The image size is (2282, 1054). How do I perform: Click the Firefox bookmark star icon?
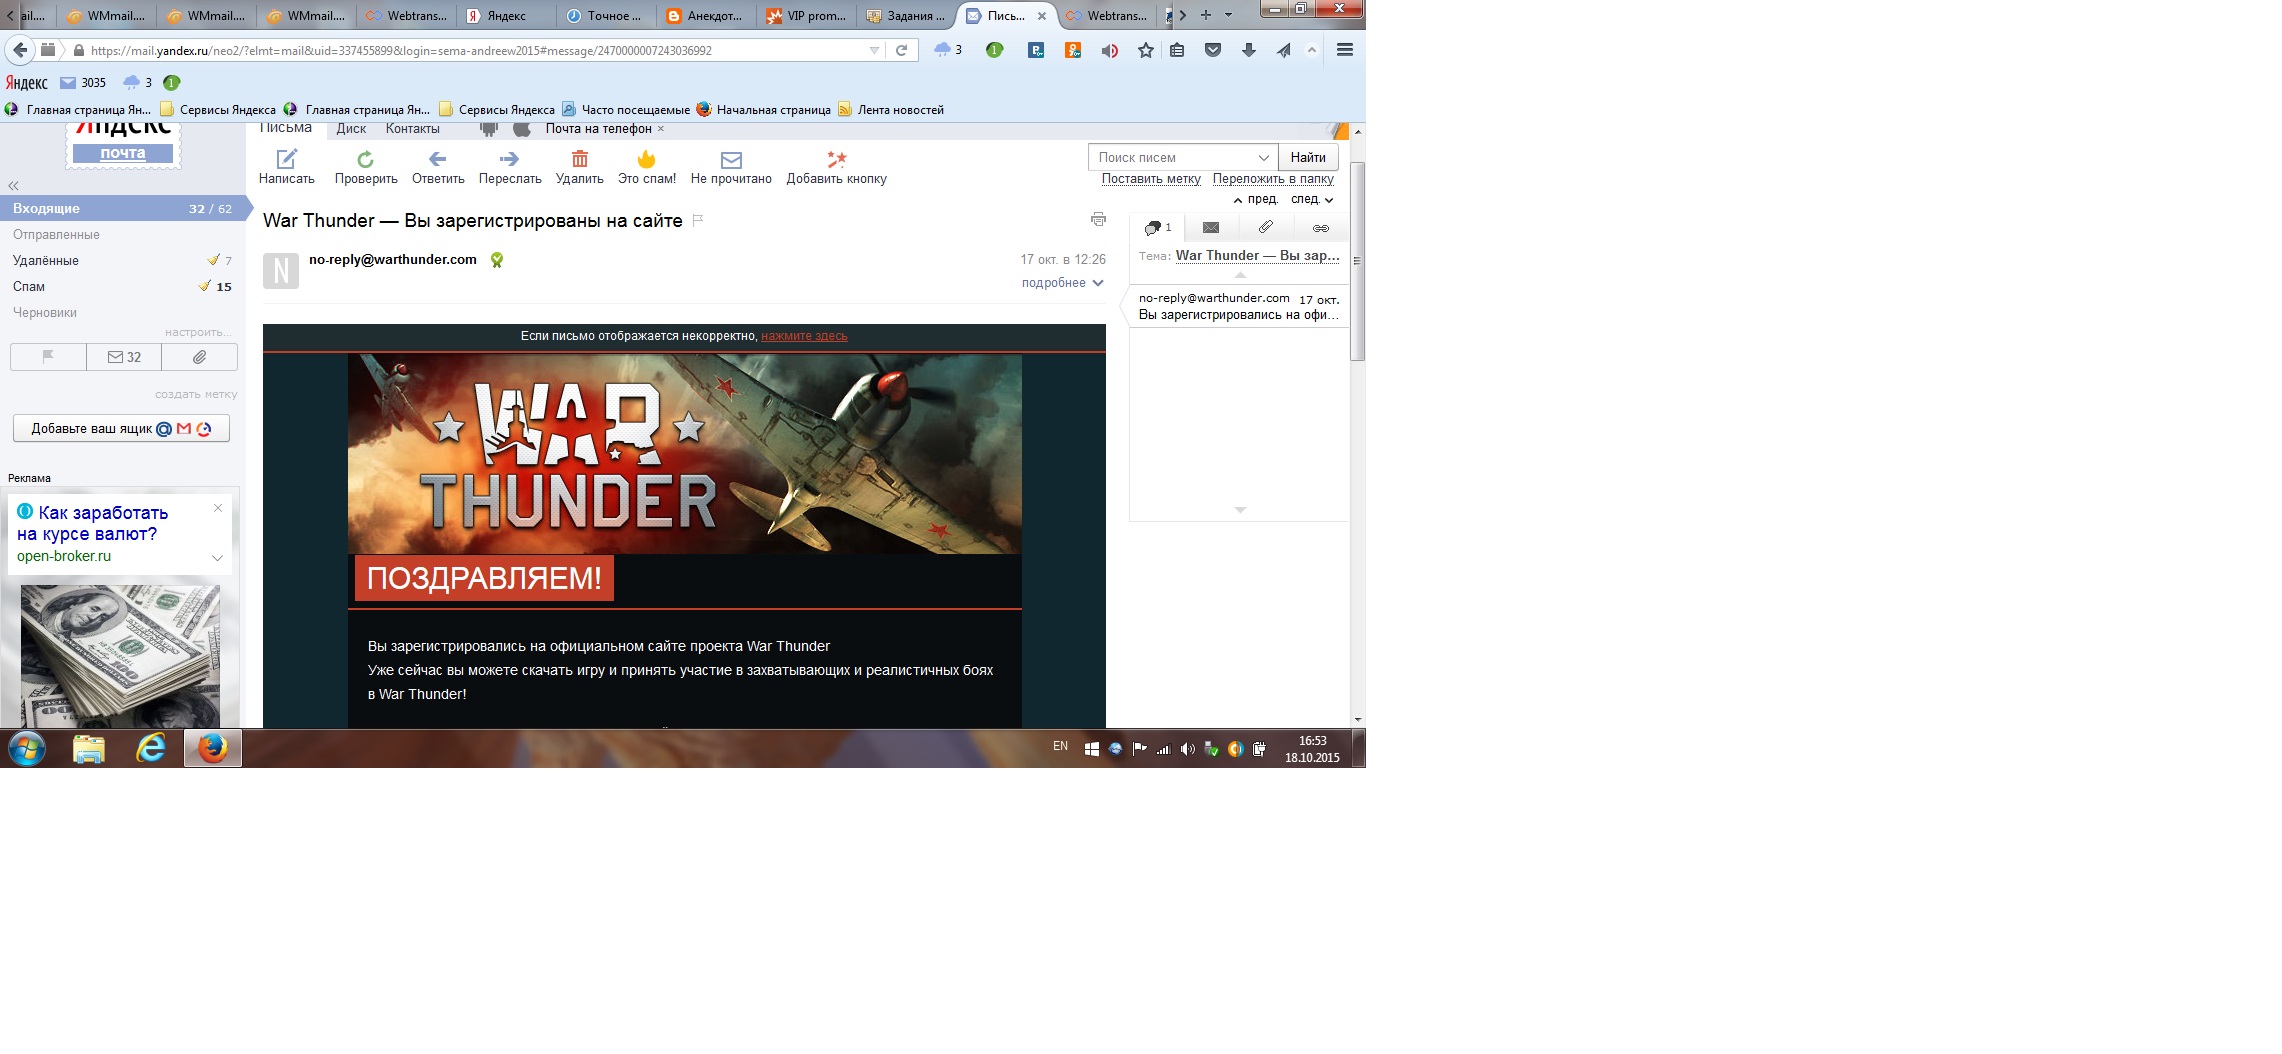click(1146, 50)
